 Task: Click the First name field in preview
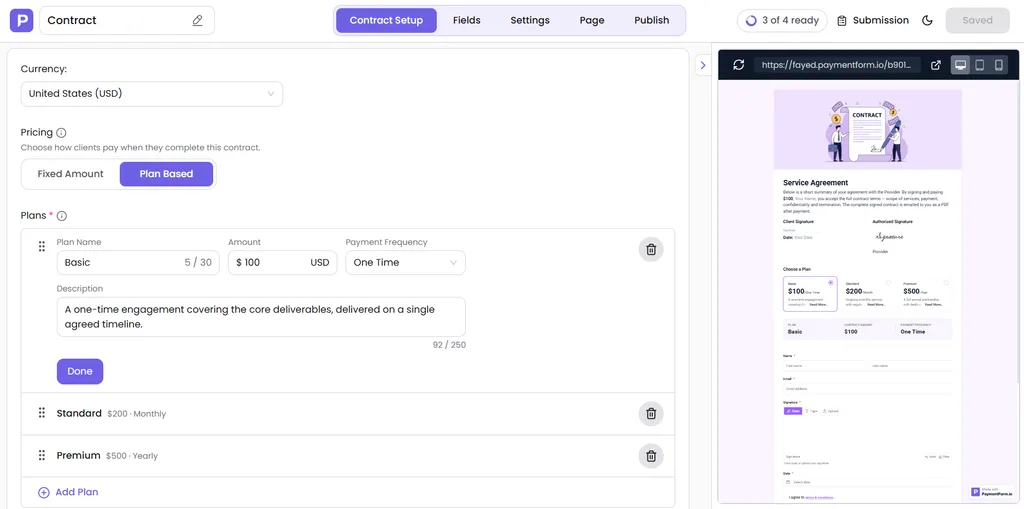(x=824, y=366)
